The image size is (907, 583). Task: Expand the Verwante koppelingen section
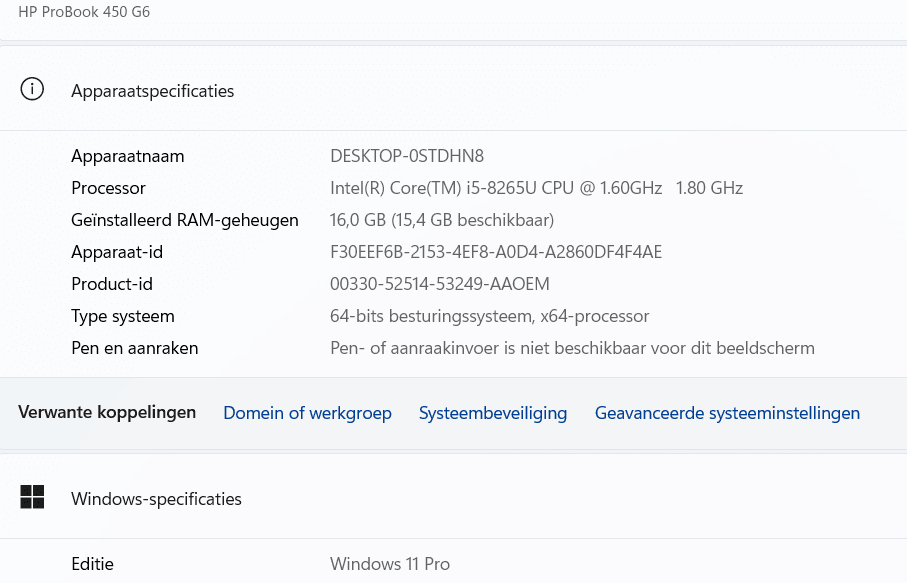click(107, 412)
